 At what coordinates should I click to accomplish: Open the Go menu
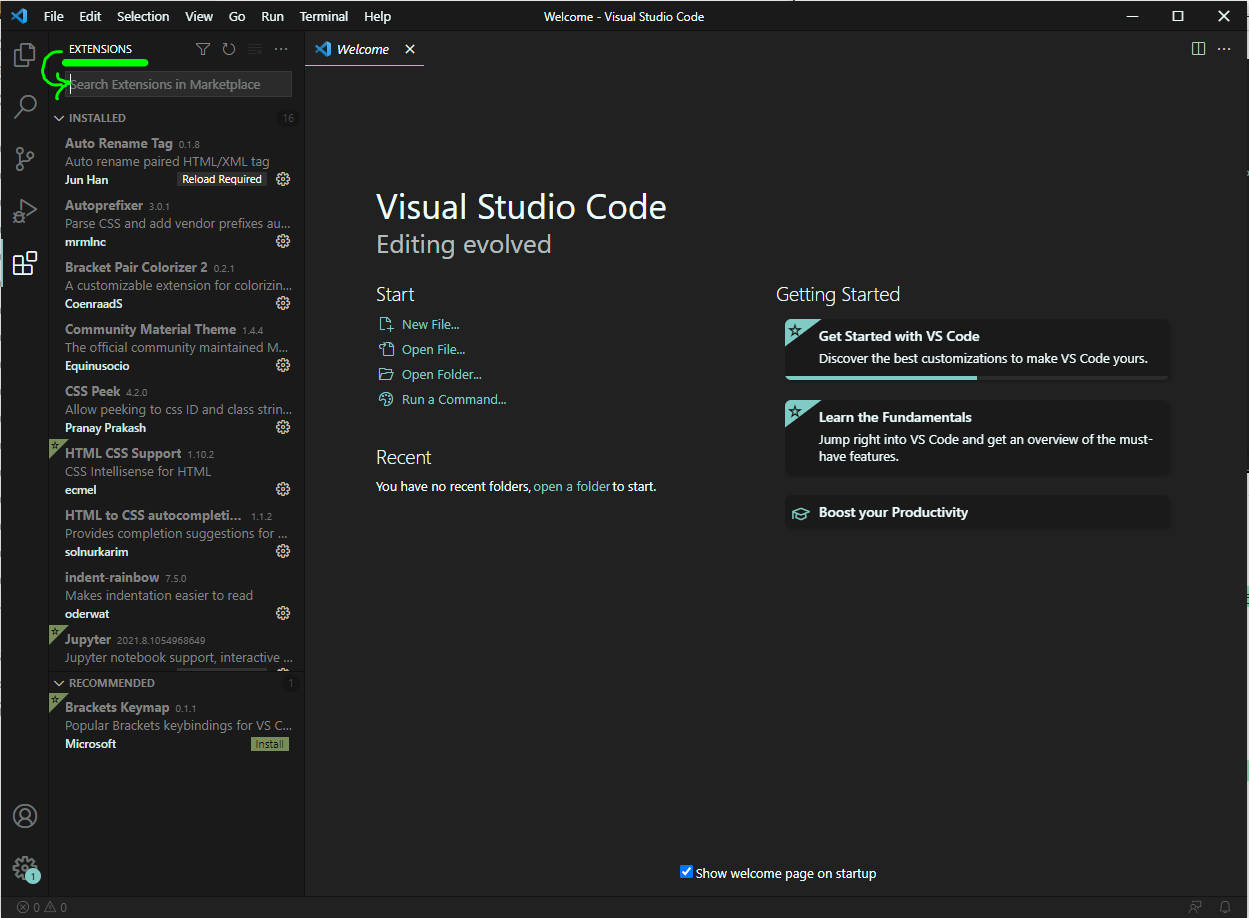point(237,16)
